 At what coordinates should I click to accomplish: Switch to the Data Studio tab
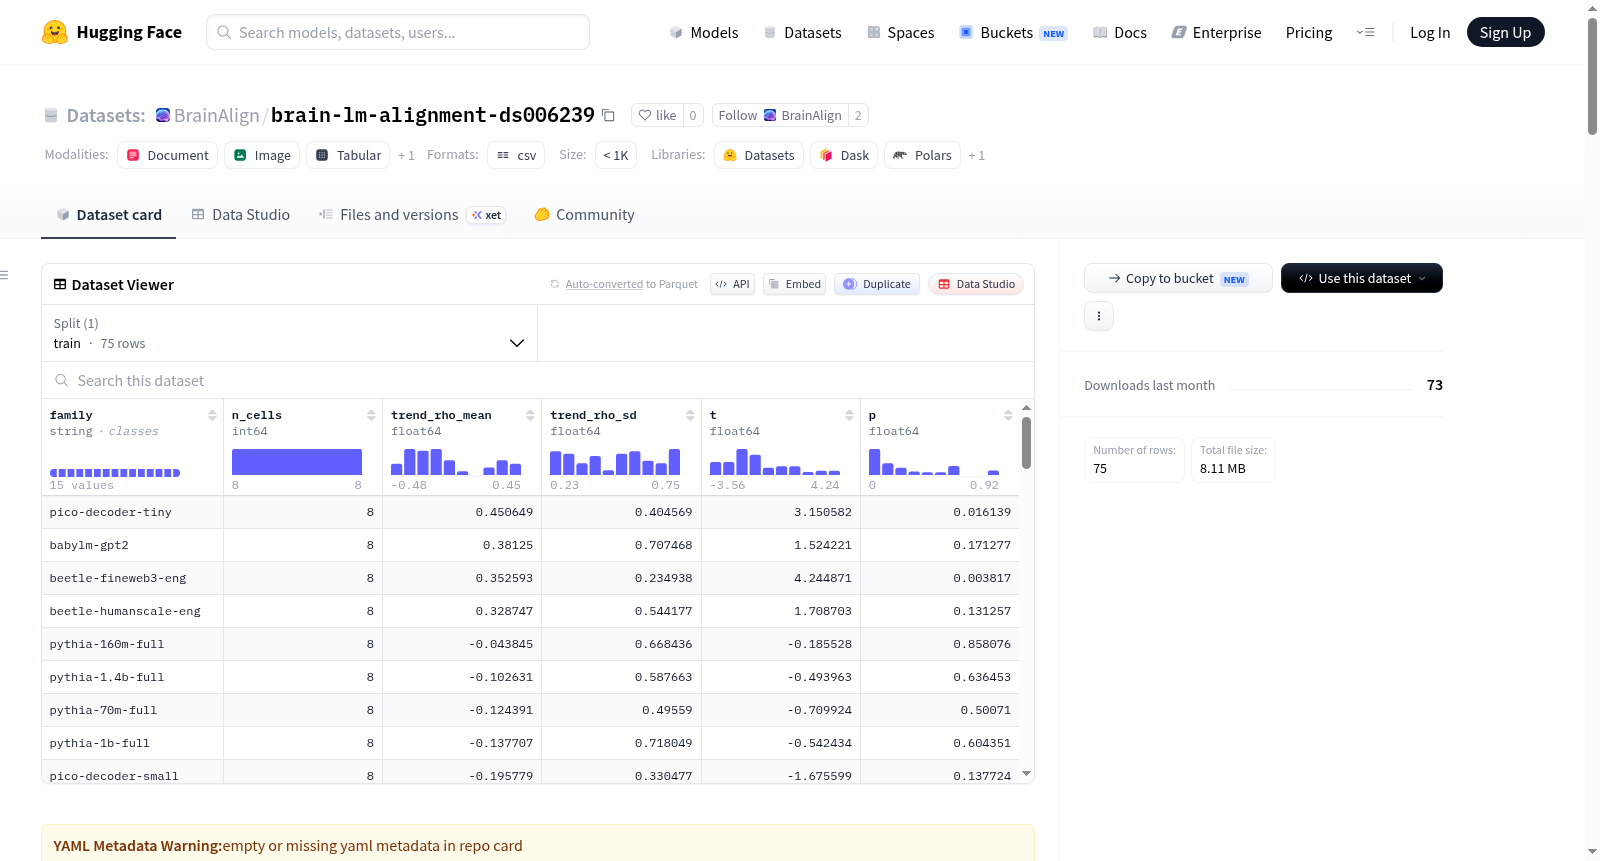(241, 214)
